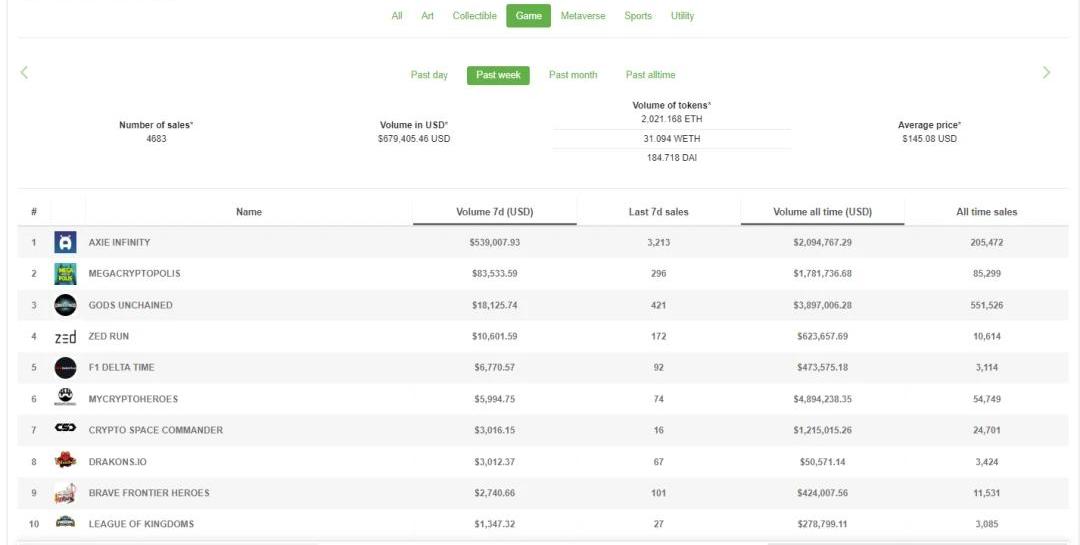The image size is (1080, 545).
Task: Click the $679,405.46 USD total volume
Action: pyautogui.click(x=414, y=138)
